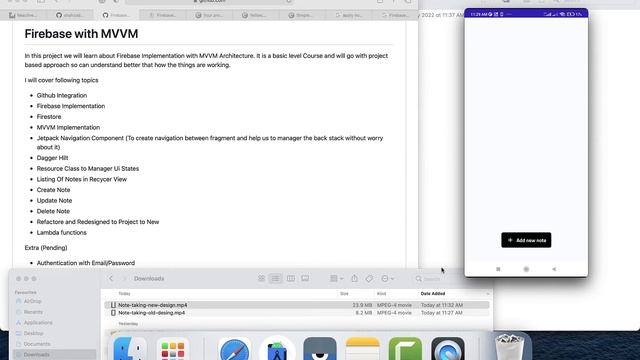
Task: Open the Notes app from the Dock
Action: pos(362,349)
